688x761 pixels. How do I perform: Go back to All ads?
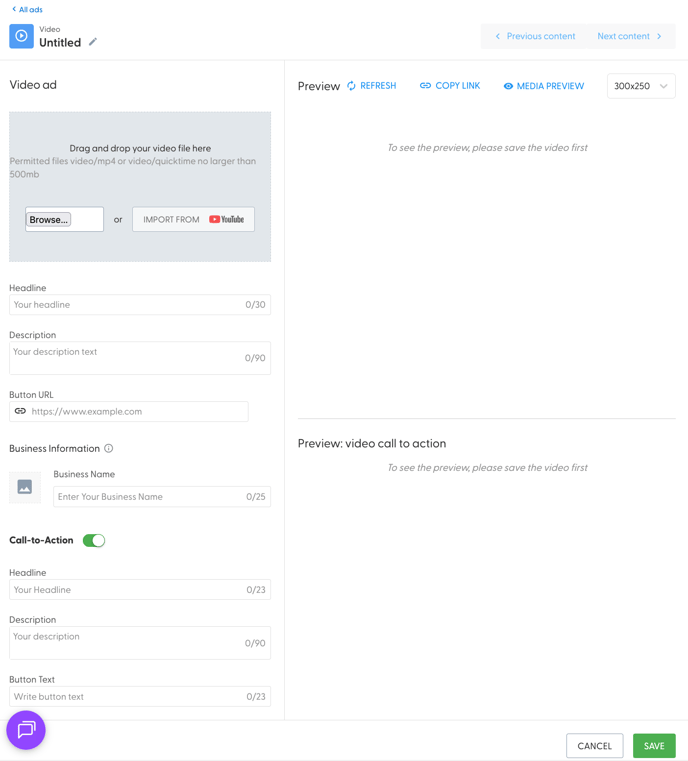pyautogui.click(x=27, y=10)
